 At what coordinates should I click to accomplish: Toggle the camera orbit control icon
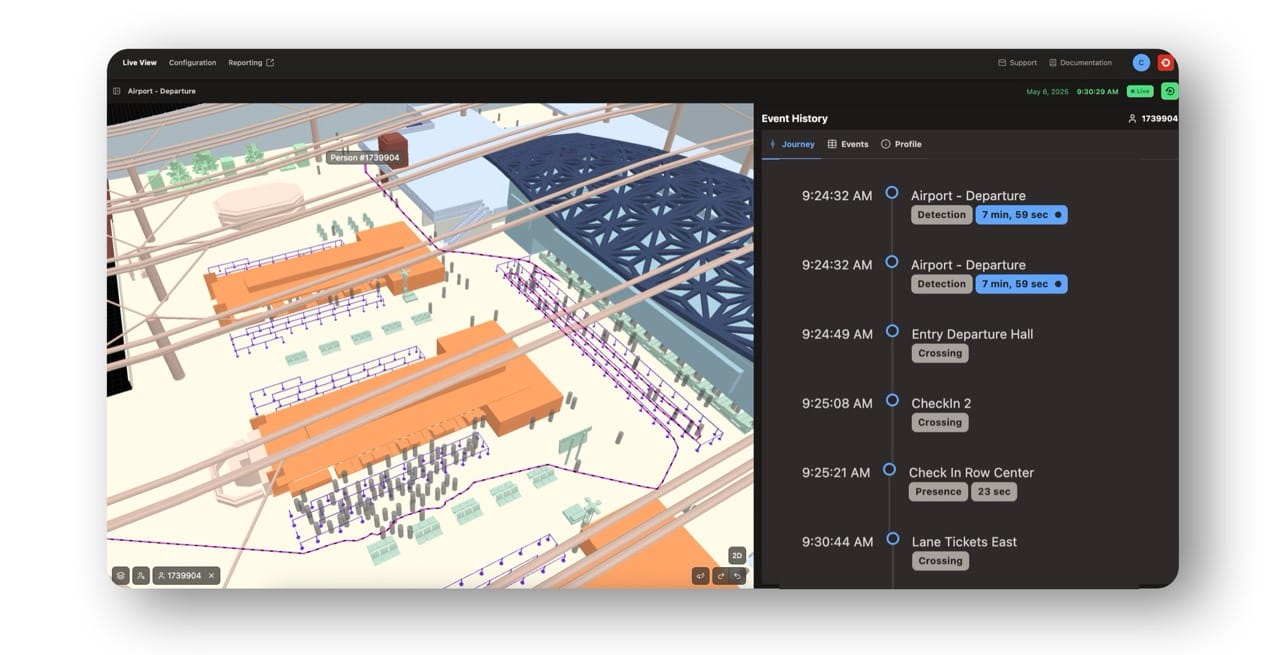pos(701,576)
